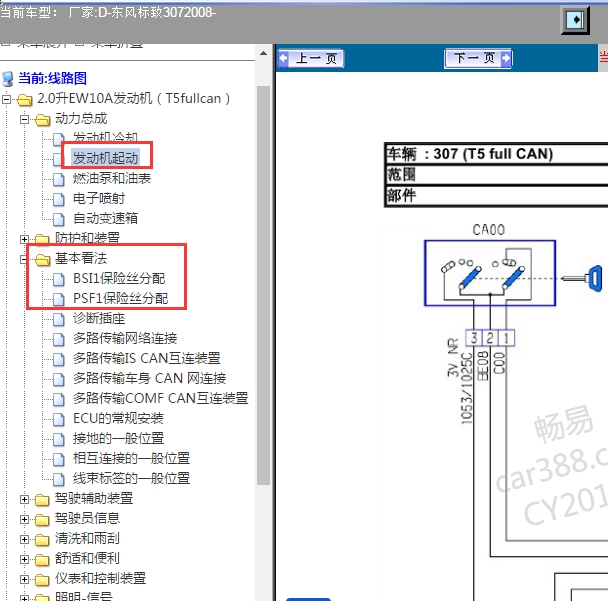The image size is (608, 601).
Task: Open the 燃油泵和油表 diagram
Action: tap(112, 178)
